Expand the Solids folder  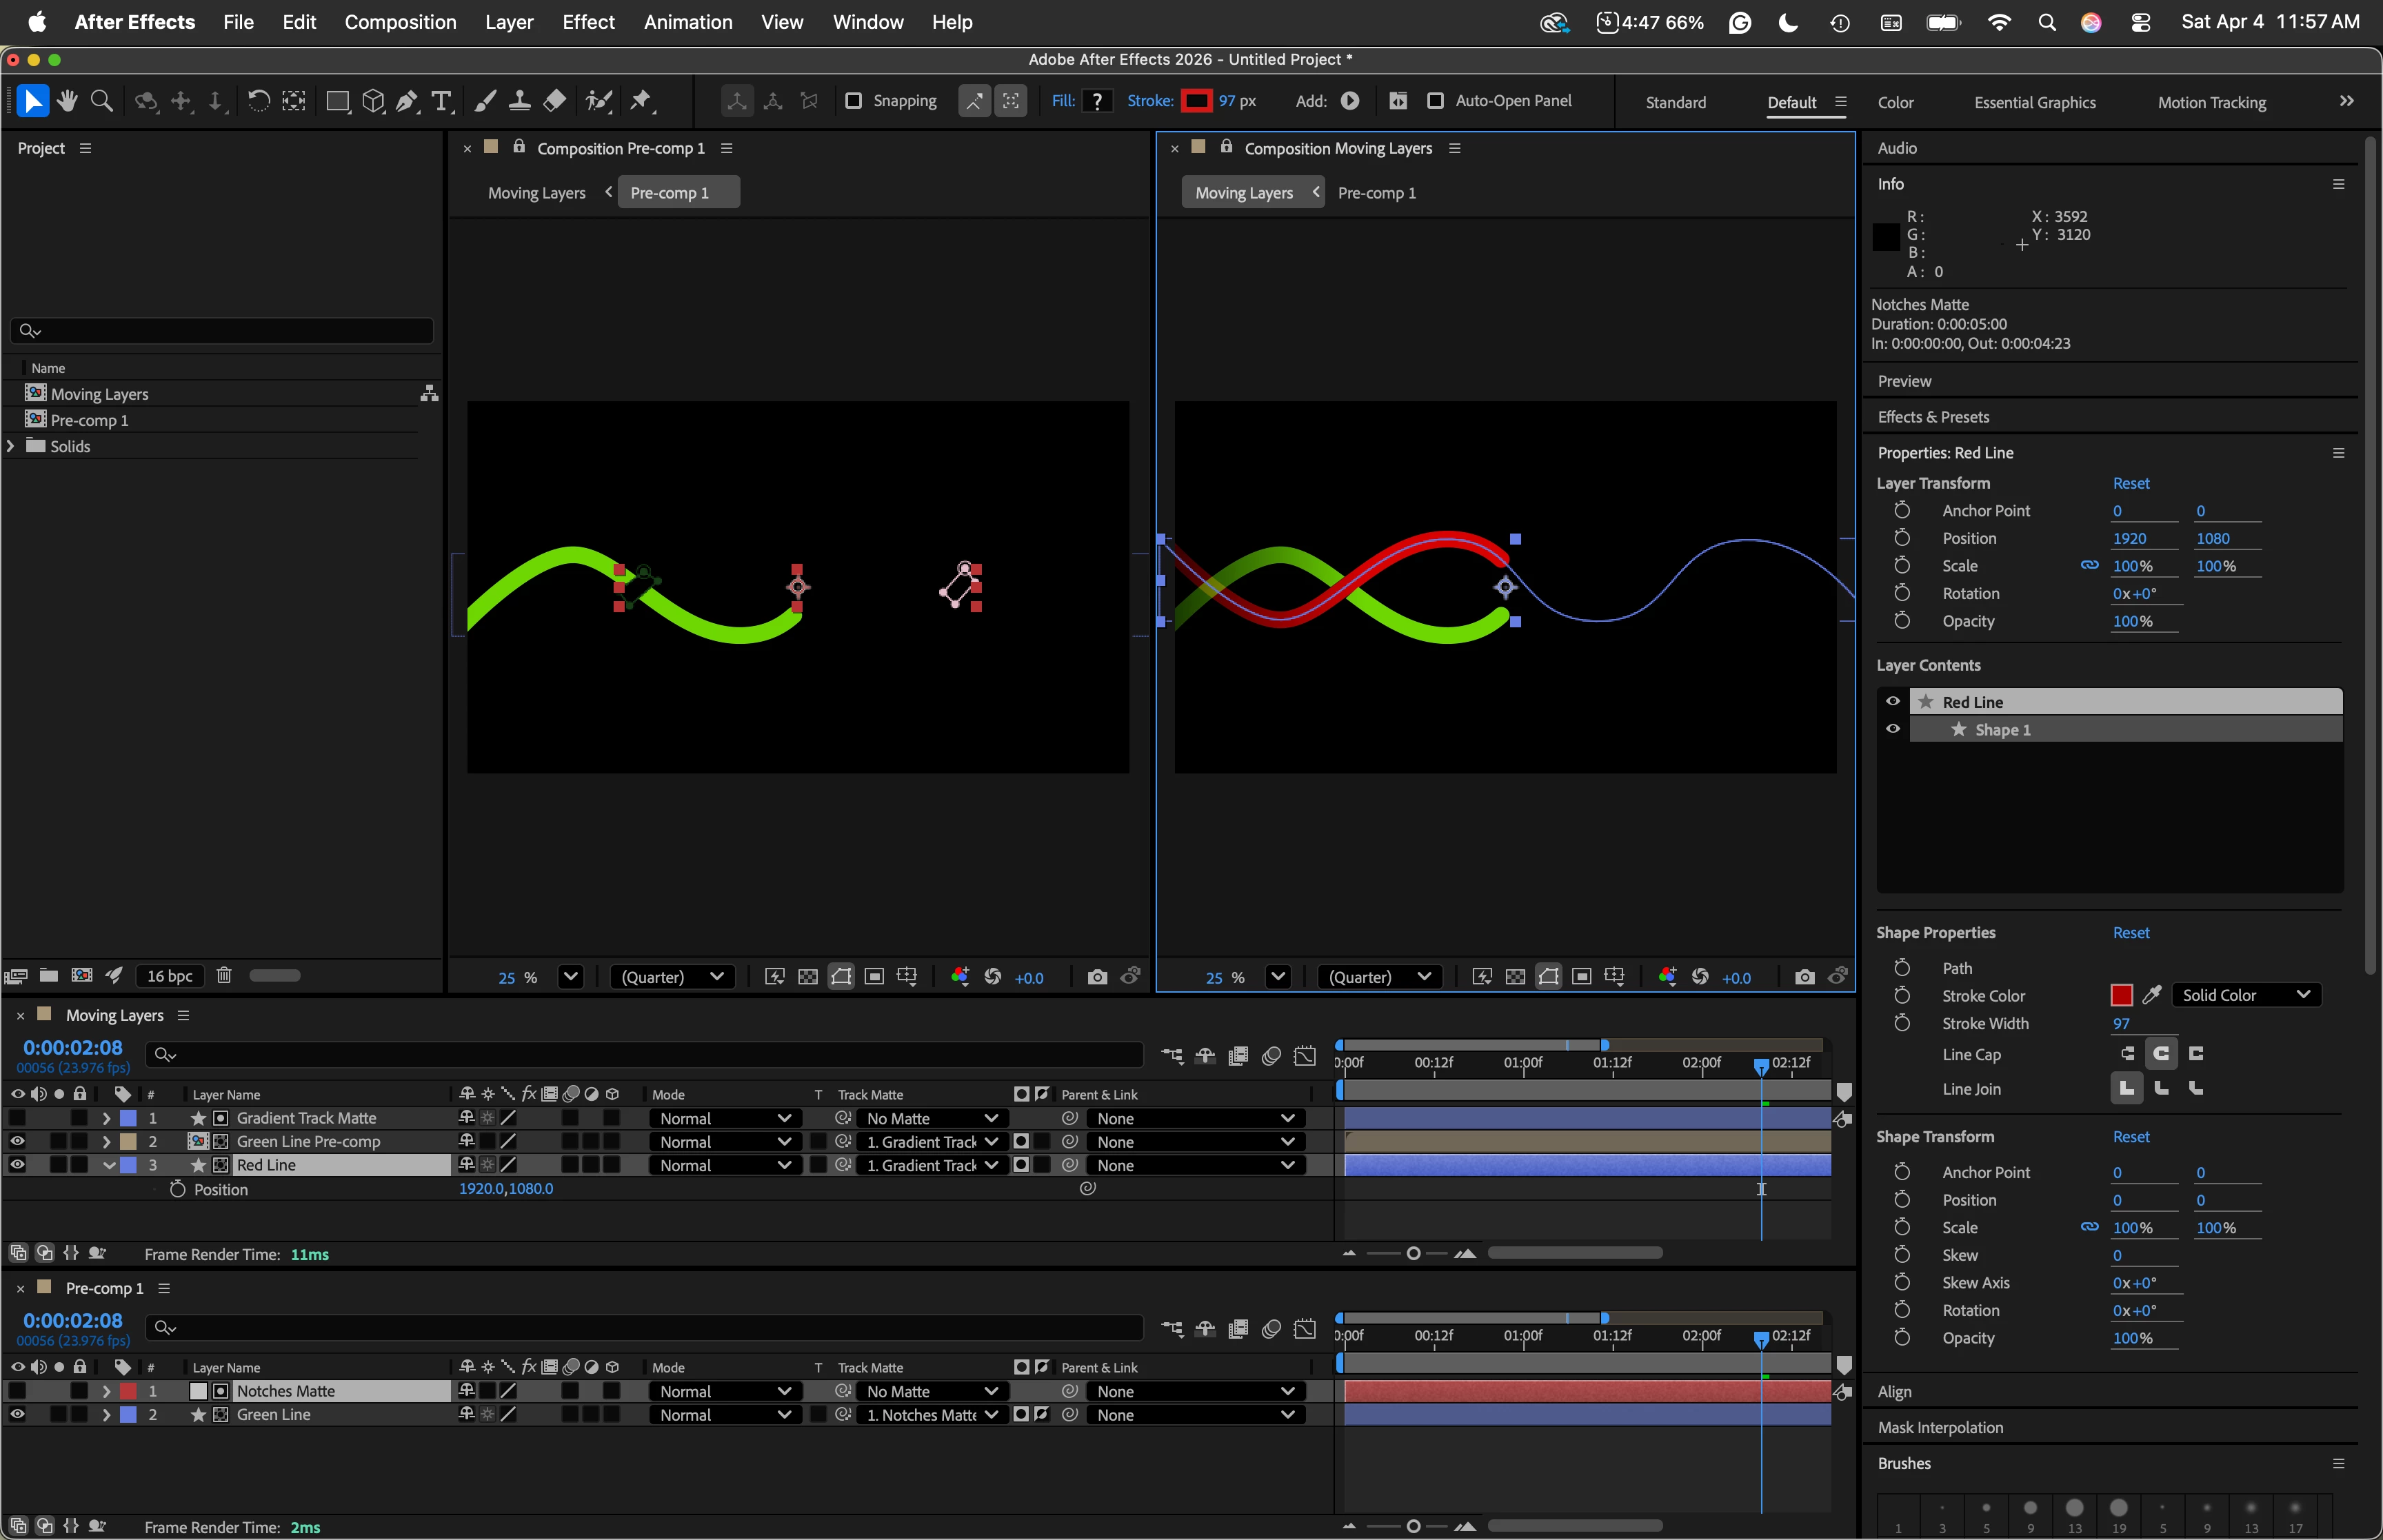(11, 446)
